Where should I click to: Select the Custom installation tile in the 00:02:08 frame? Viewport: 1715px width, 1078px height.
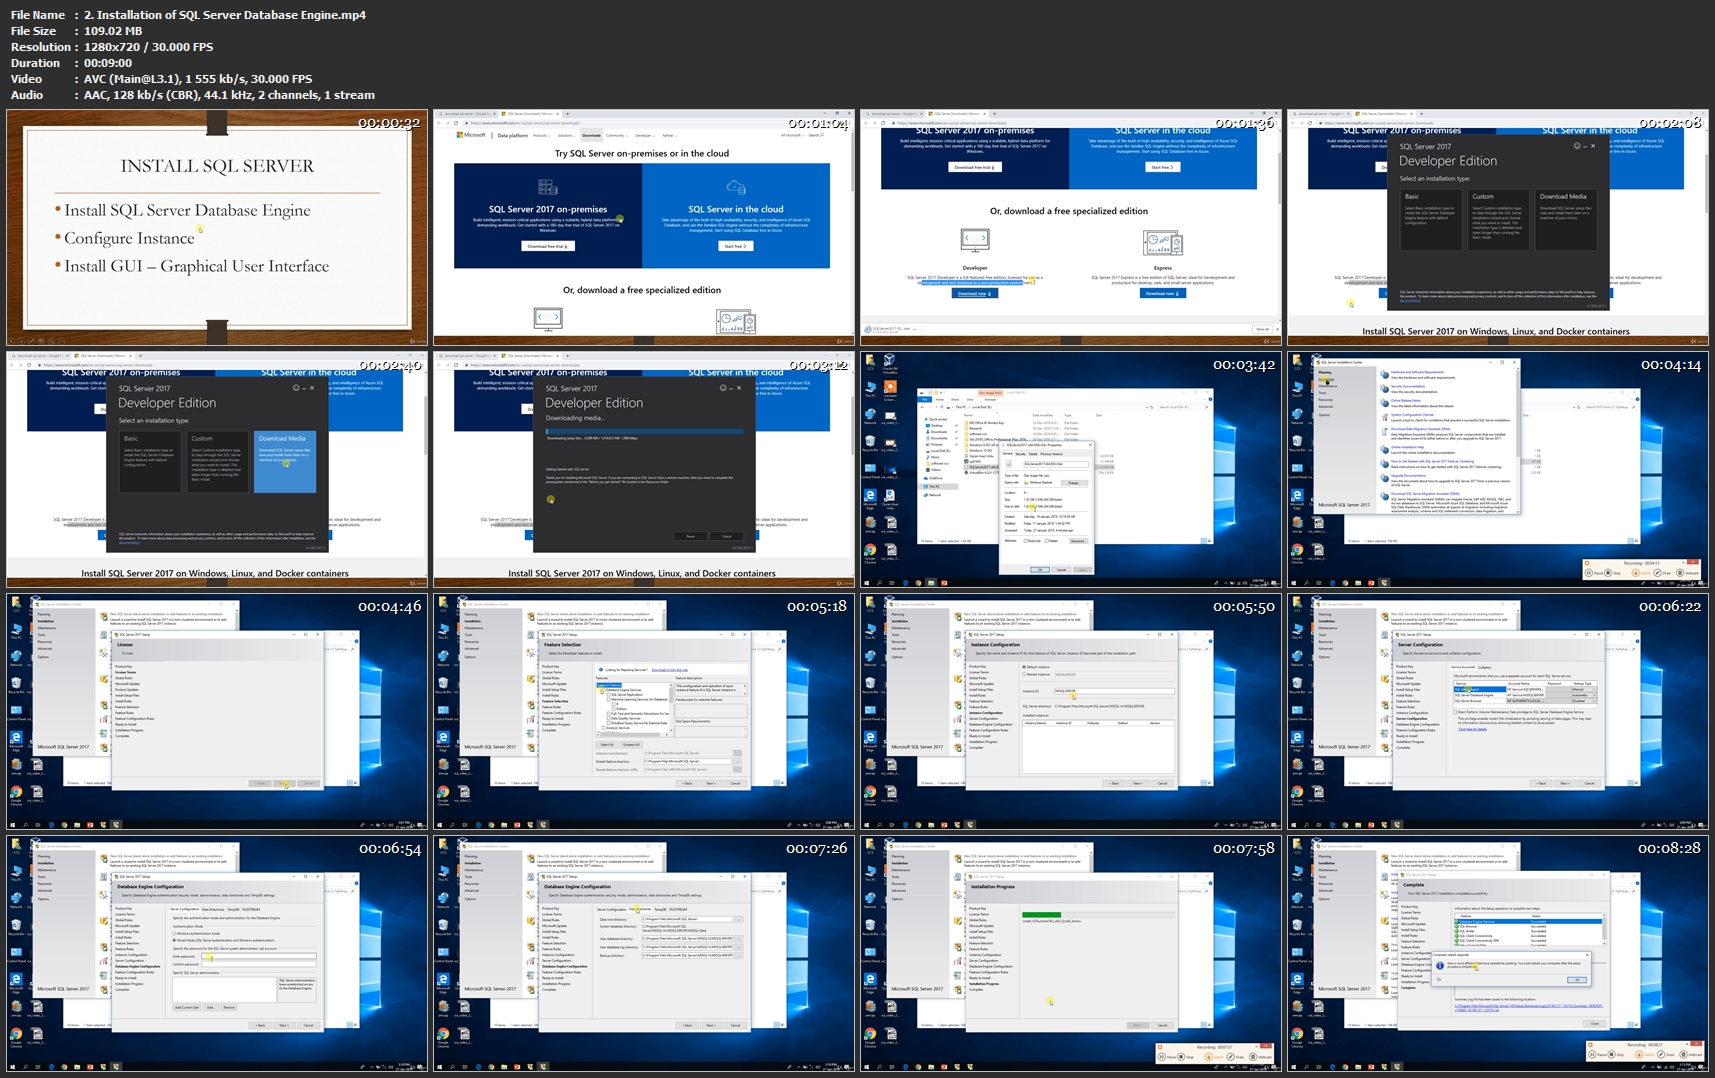1498,219
